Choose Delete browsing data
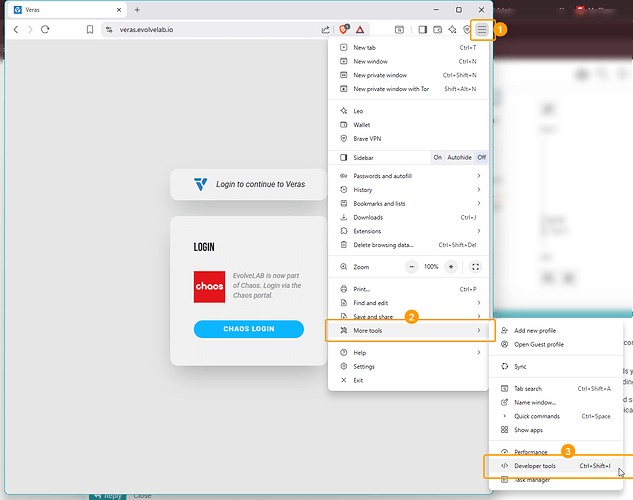633x500 pixels. [x=409, y=245]
